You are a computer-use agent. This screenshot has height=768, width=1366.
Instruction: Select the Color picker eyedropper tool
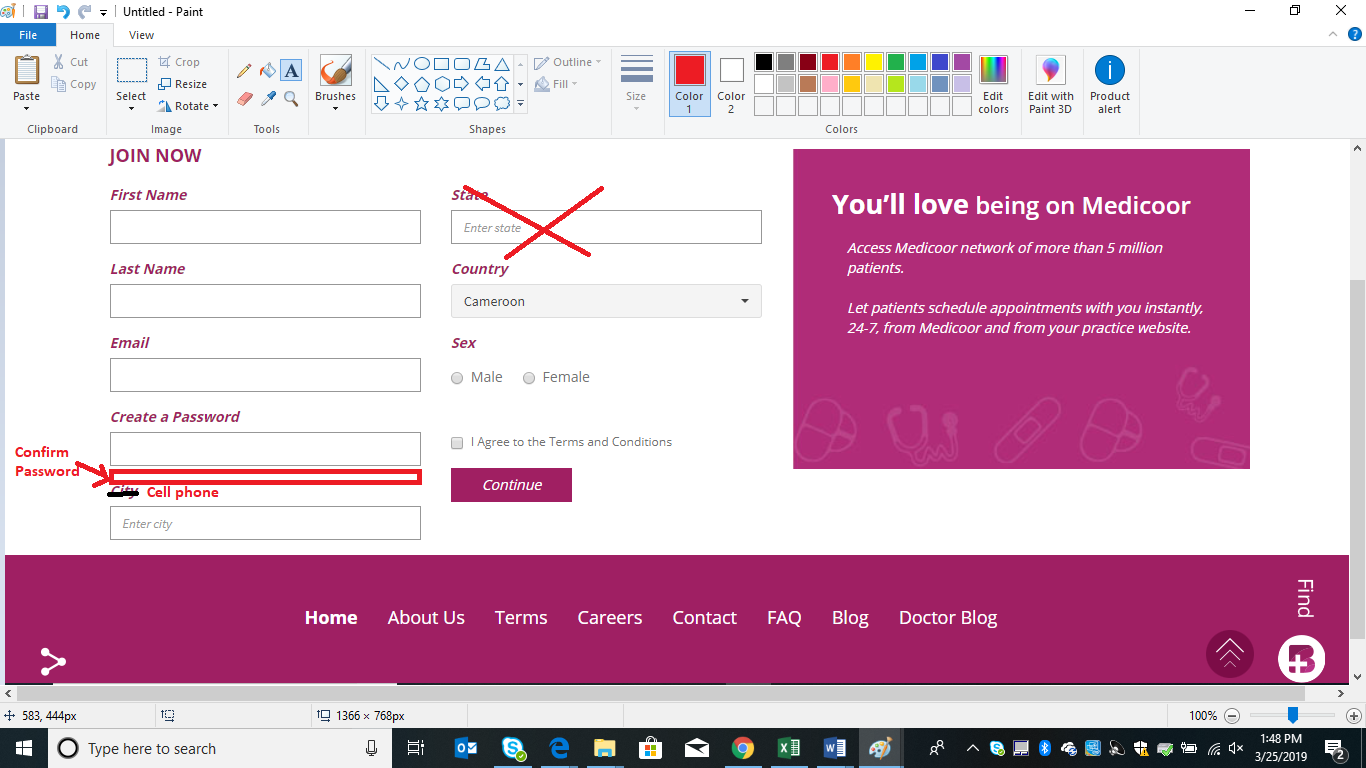(x=267, y=98)
